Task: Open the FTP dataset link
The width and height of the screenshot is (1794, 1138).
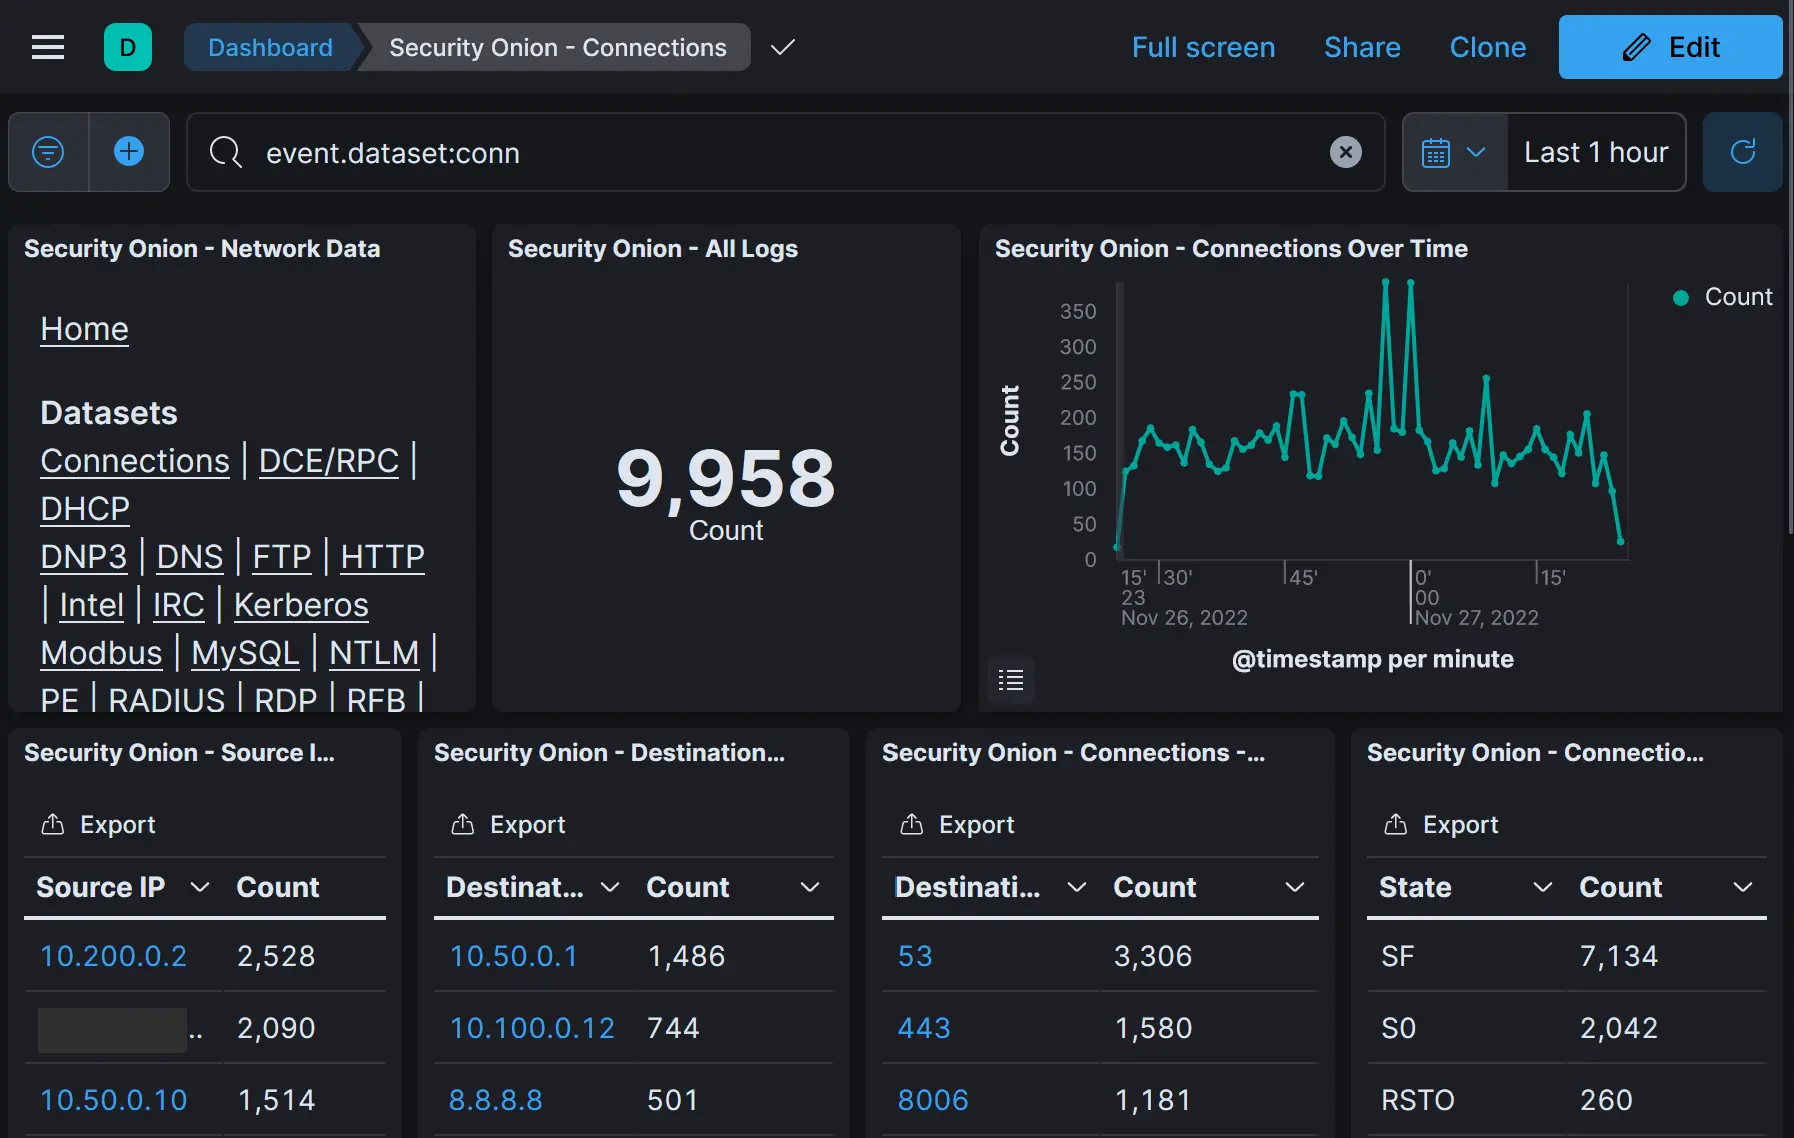Action: tap(281, 556)
